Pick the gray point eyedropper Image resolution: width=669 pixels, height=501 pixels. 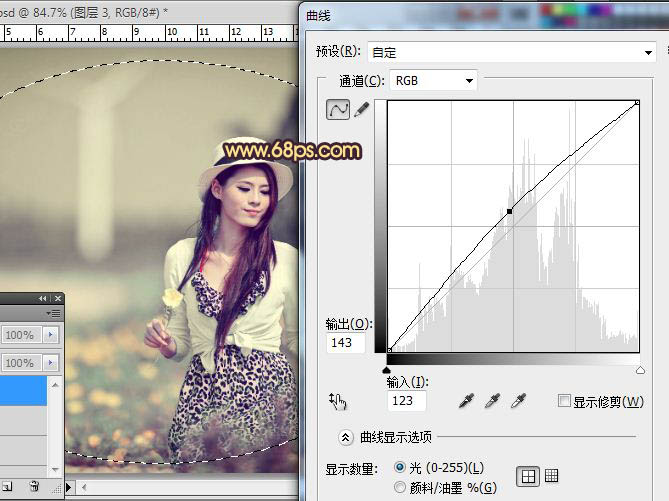(x=491, y=401)
